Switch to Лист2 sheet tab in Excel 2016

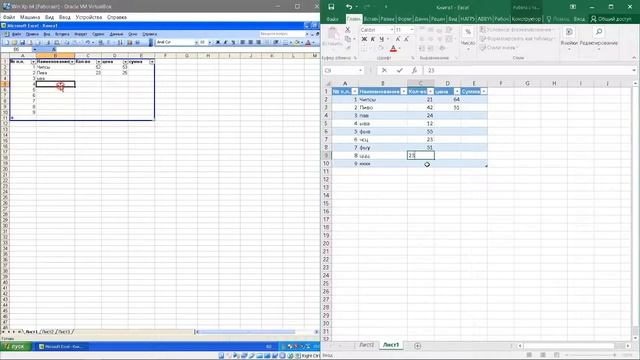tap(366, 345)
